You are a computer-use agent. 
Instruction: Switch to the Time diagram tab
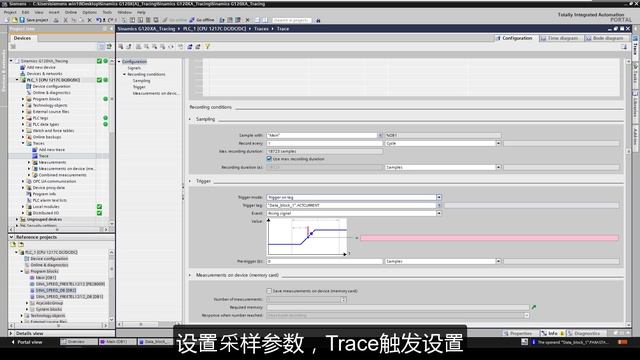point(560,38)
